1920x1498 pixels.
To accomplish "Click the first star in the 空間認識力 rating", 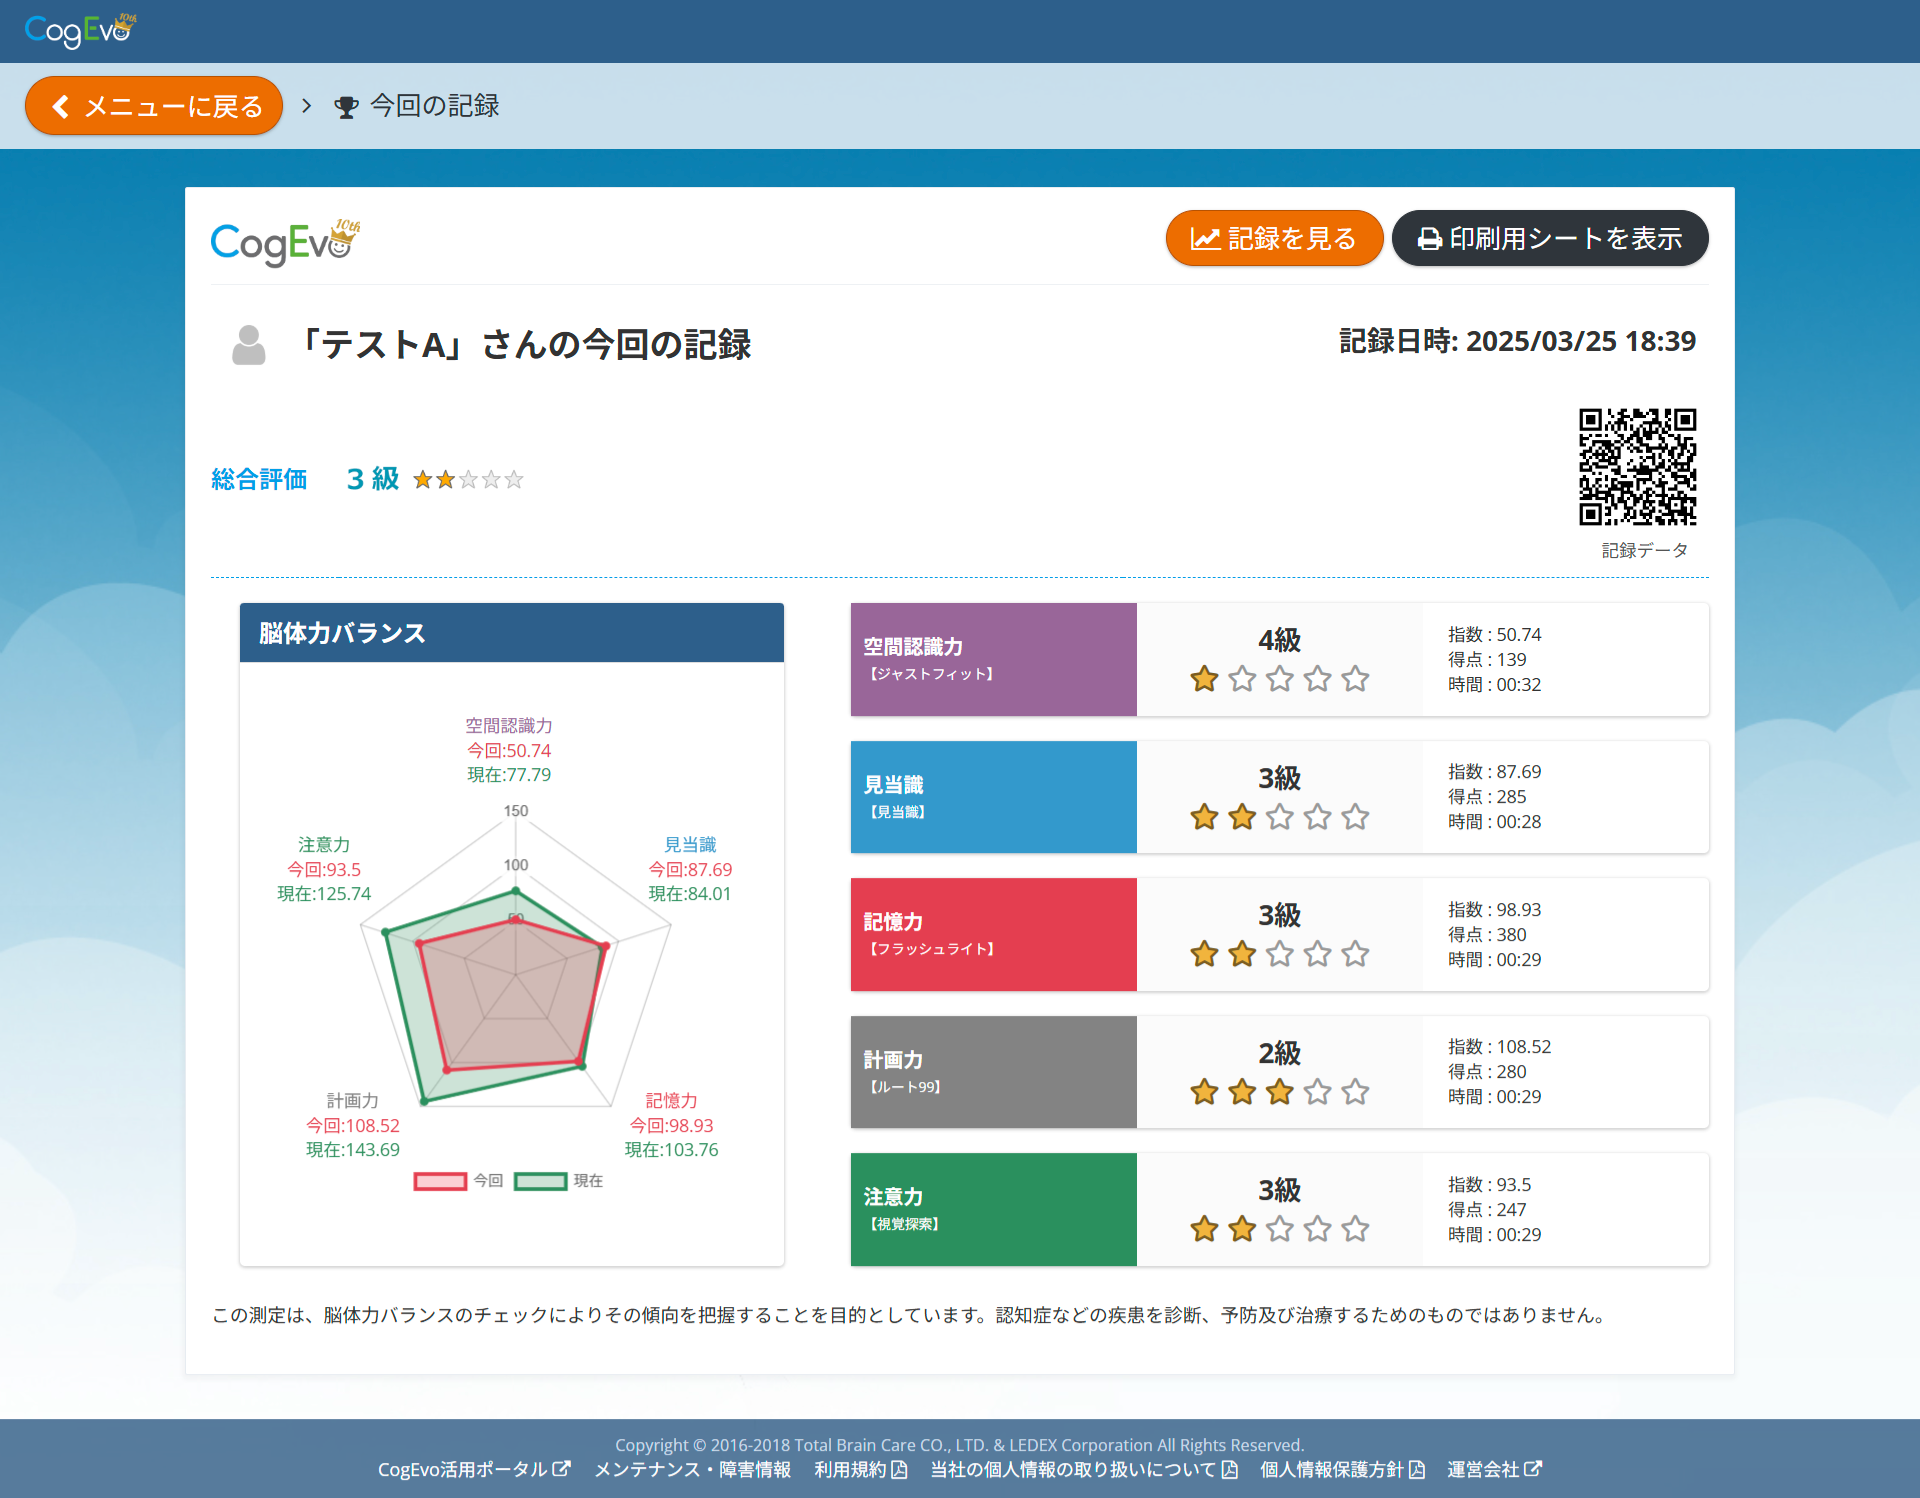I will (1204, 679).
